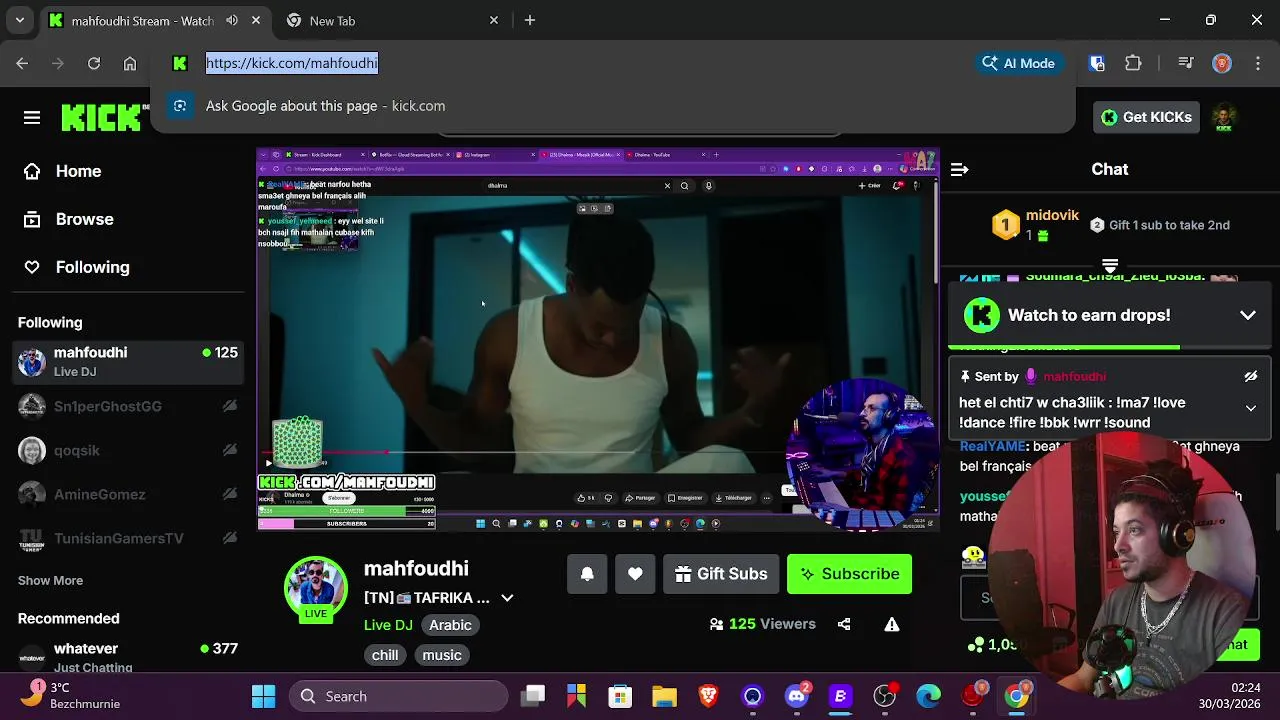The height and width of the screenshot is (720, 1280).
Task: Click the Gift Subs button
Action: (x=721, y=574)
